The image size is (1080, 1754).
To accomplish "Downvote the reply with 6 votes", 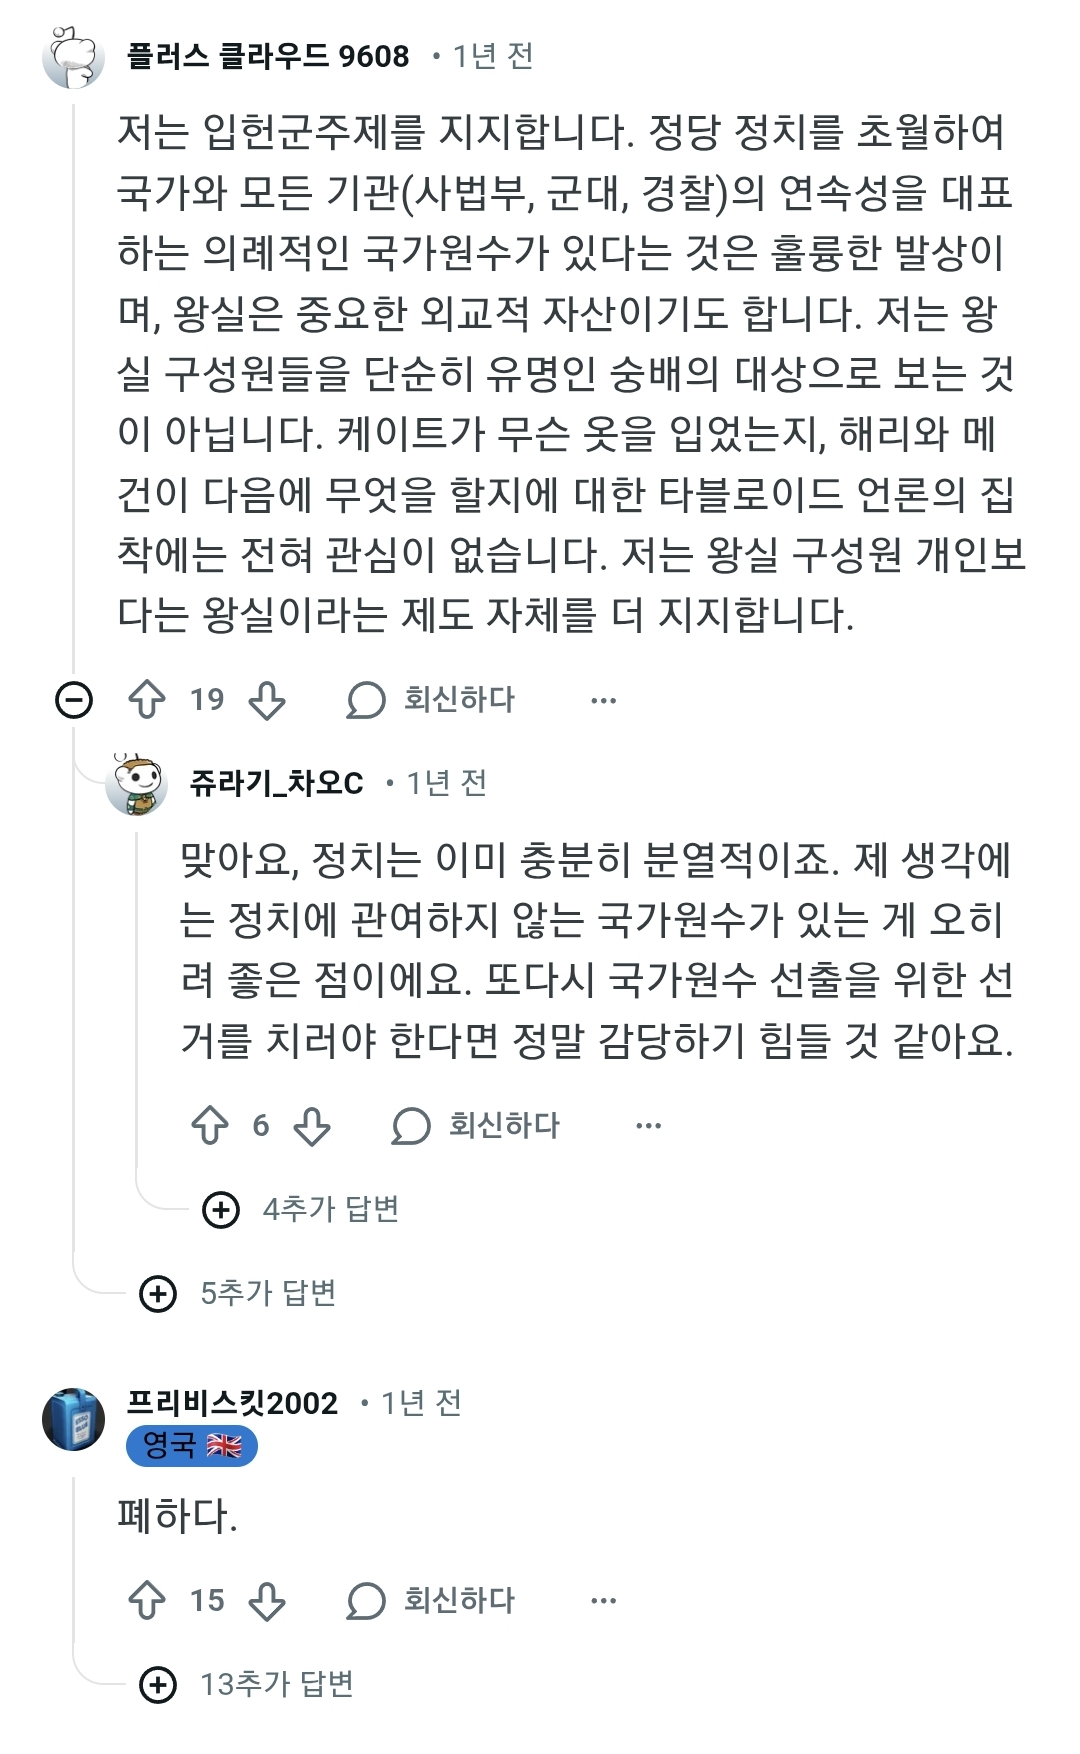I will pos(312,1126).
